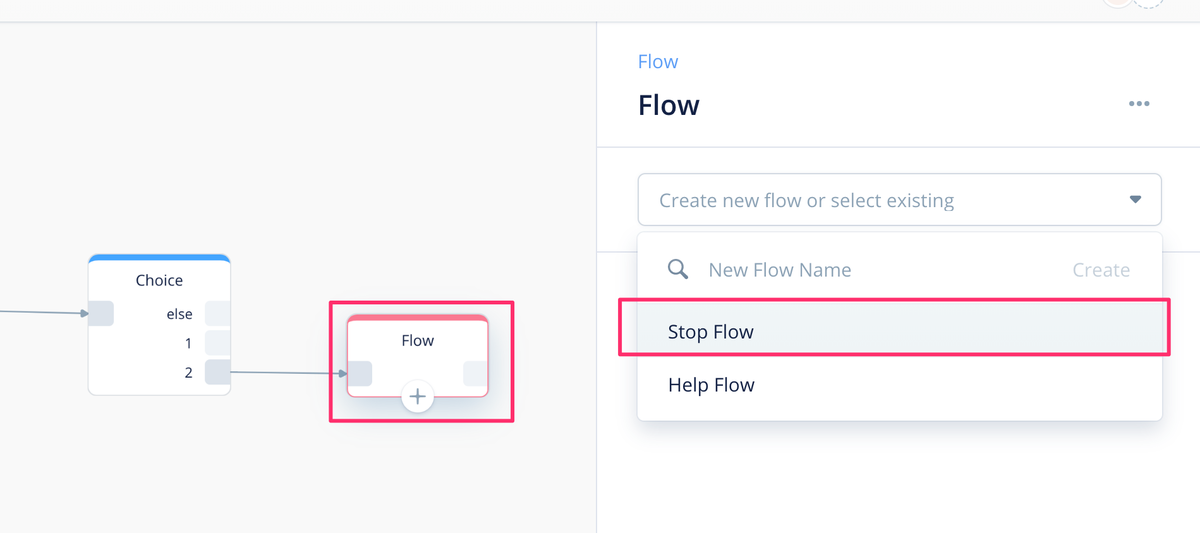Click the output port for choice 1
The image size is (1200, 533).
218,343
